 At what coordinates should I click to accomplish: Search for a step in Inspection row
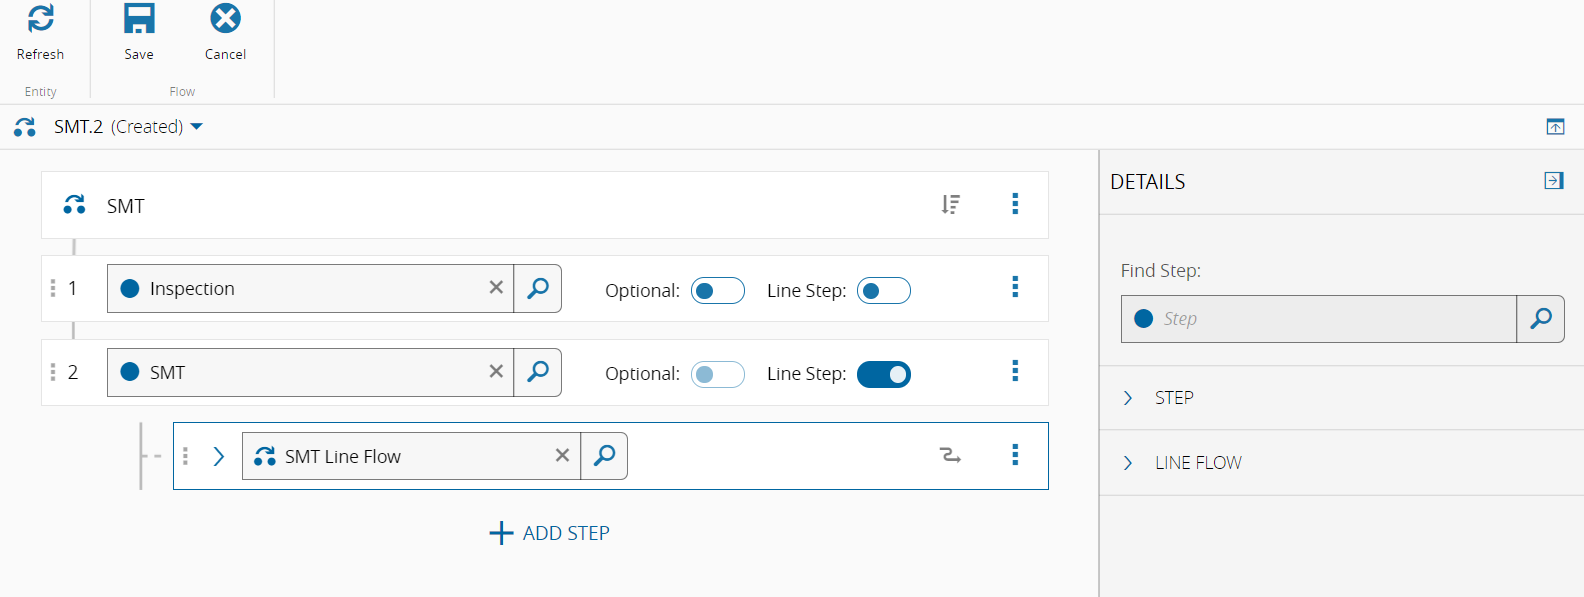coord(538,289)
